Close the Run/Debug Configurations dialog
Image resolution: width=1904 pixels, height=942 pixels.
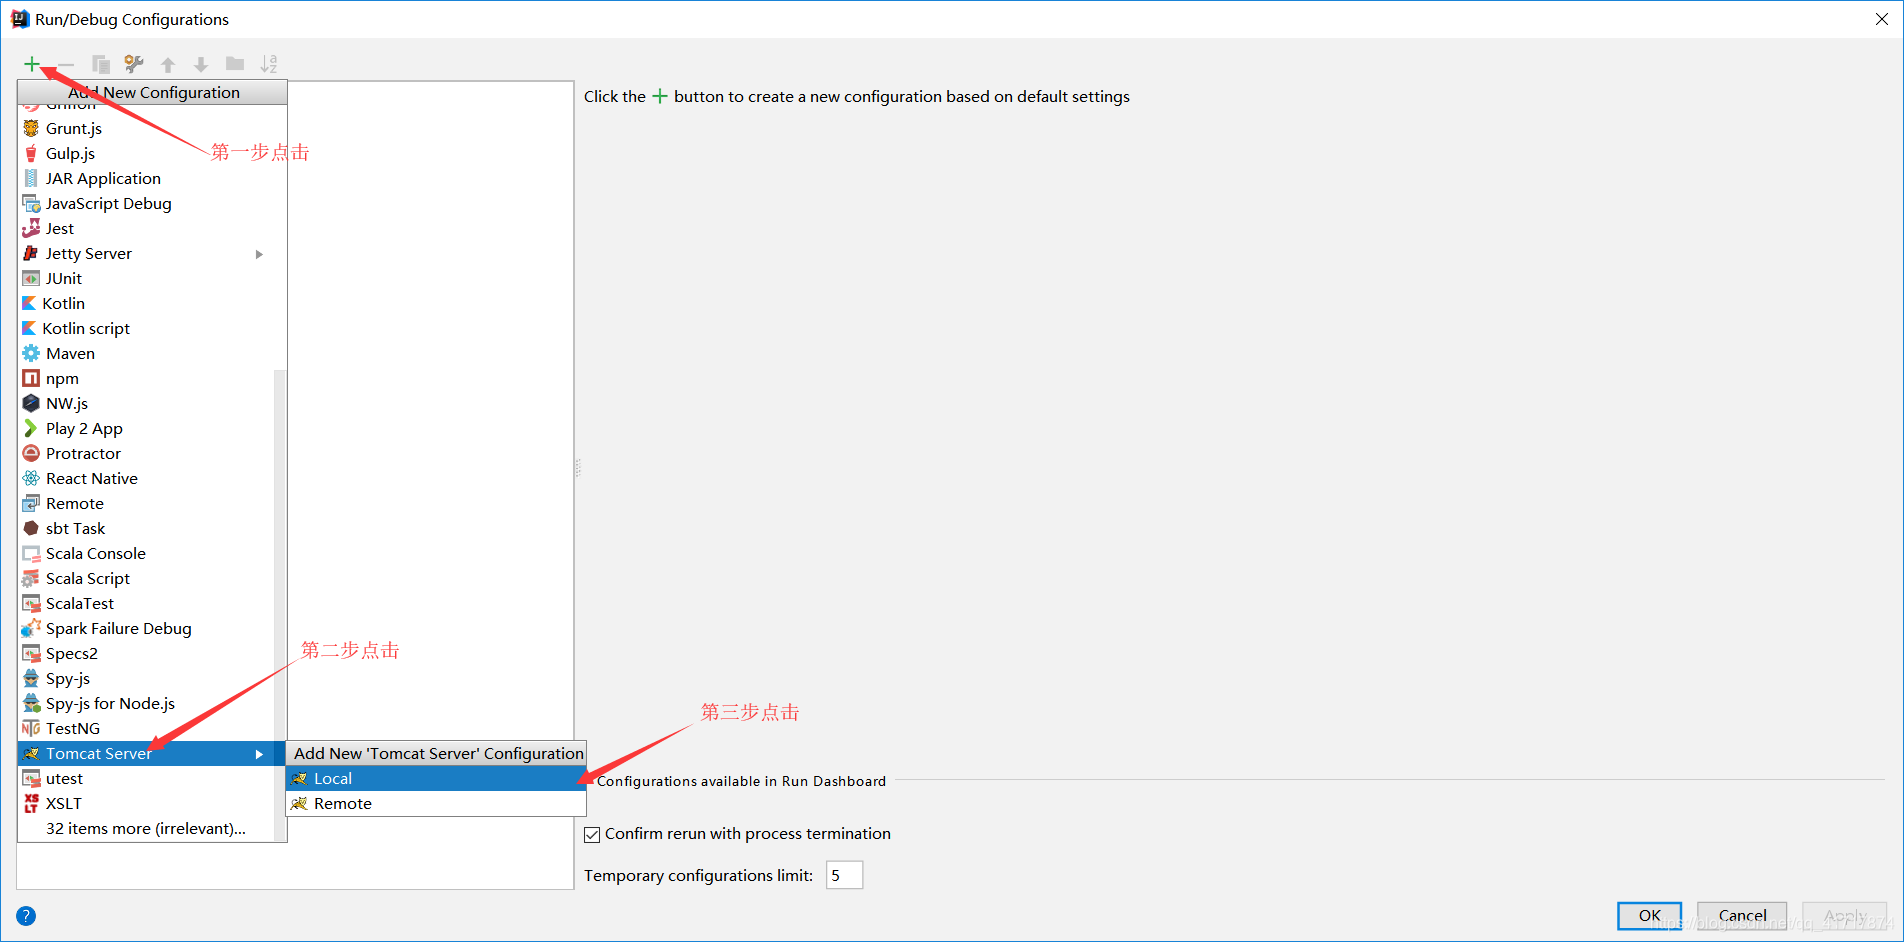(x=1881, y=19)
